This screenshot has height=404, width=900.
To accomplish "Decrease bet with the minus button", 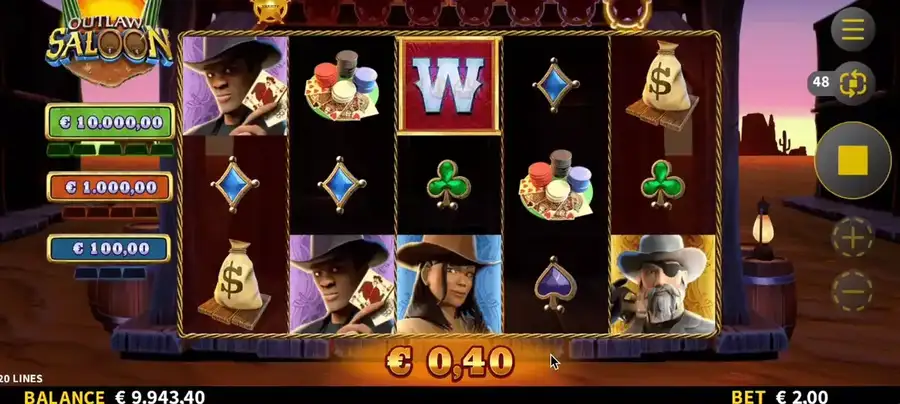I will click(x=852, y=291).
